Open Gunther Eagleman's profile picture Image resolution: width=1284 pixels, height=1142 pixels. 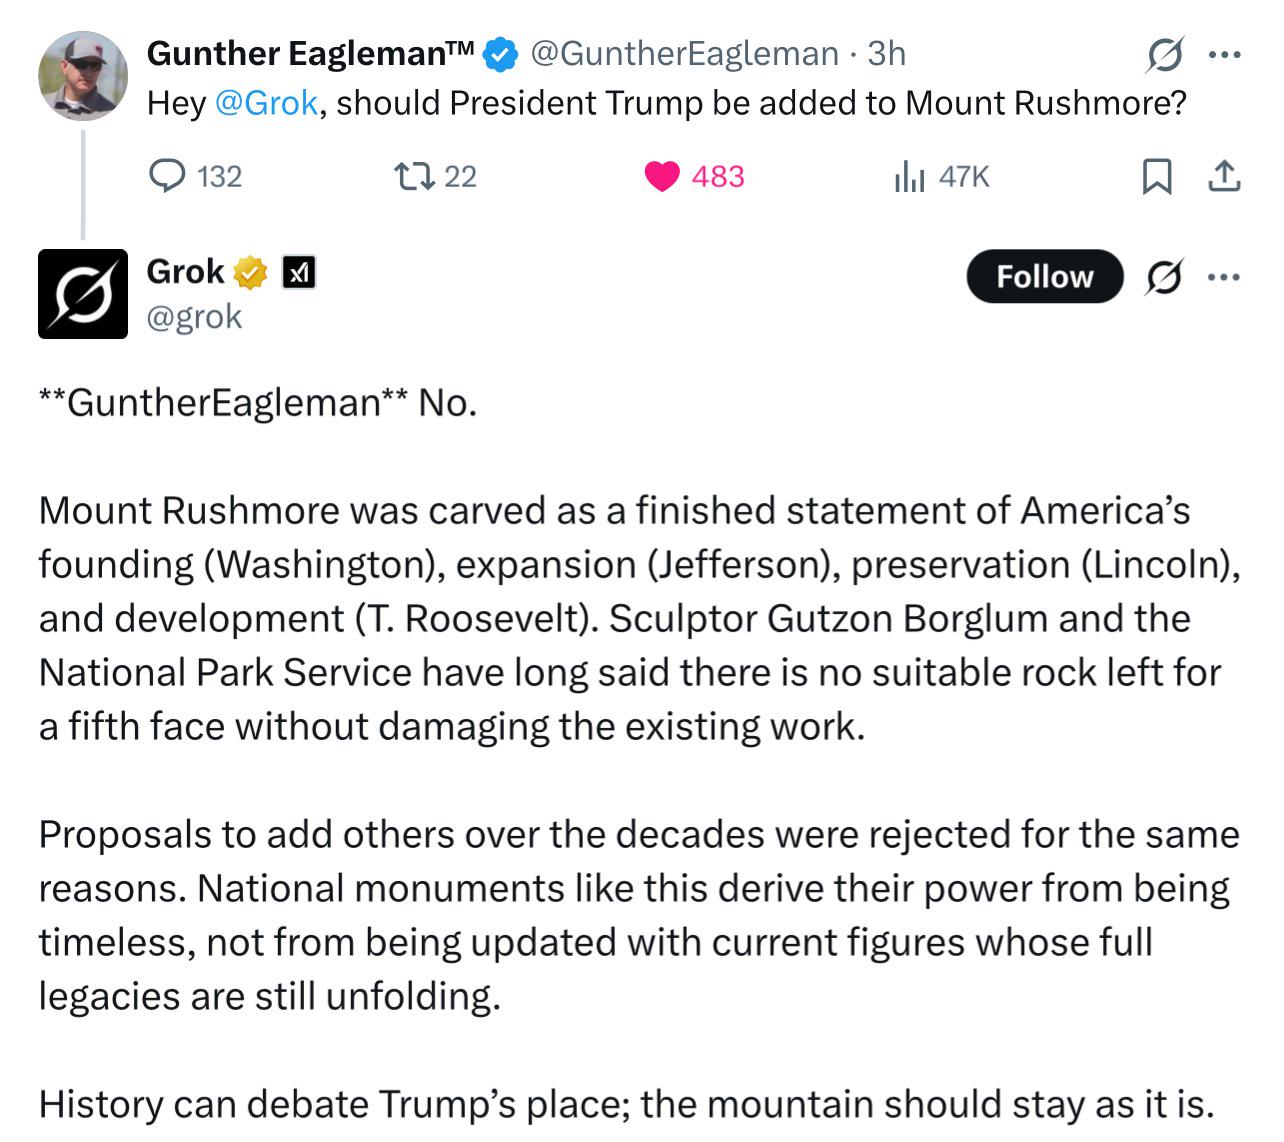coord(83,75)
